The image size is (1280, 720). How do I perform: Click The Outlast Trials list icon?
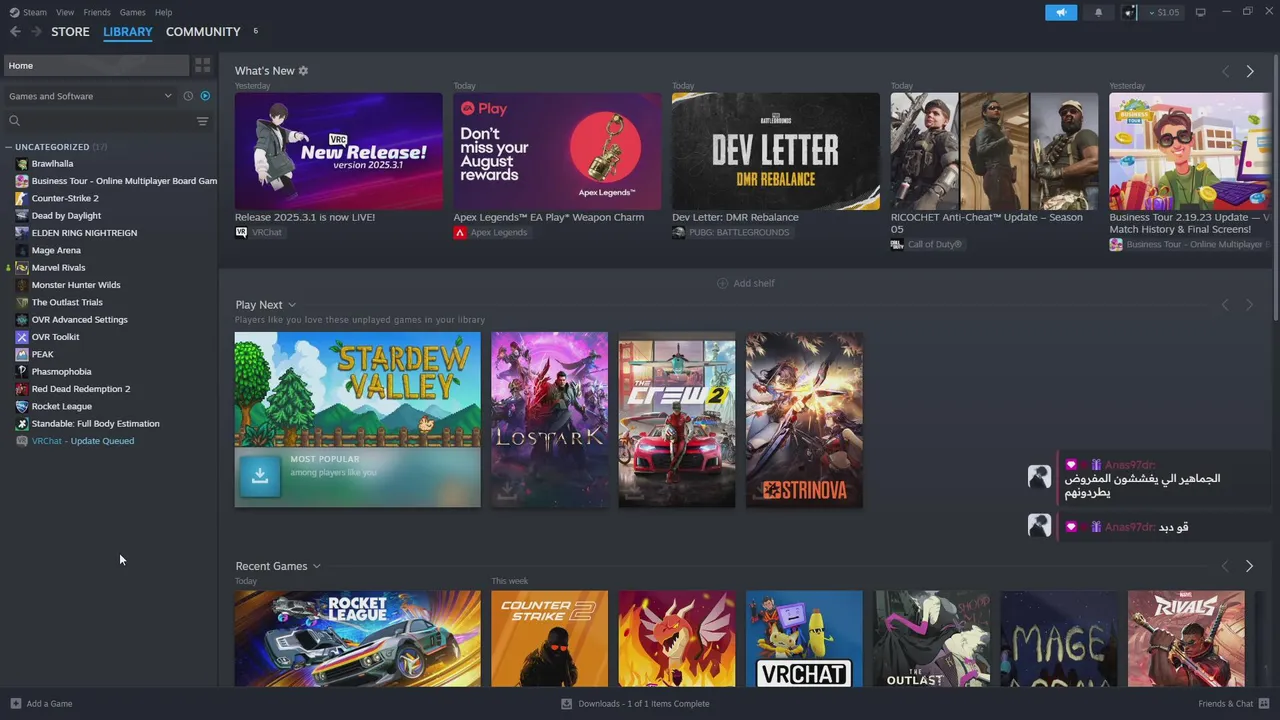pos(22,302)
